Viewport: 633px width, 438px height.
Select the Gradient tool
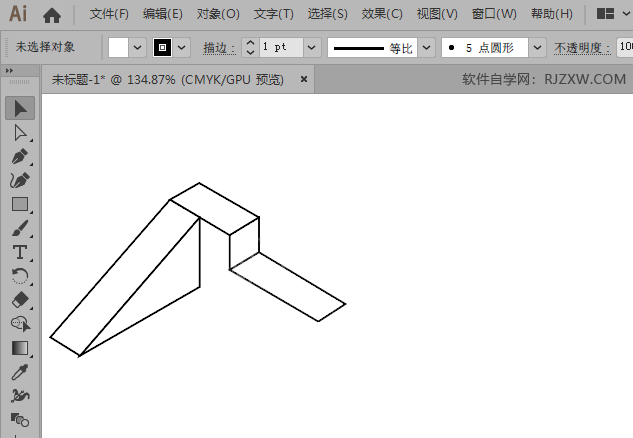20,348
